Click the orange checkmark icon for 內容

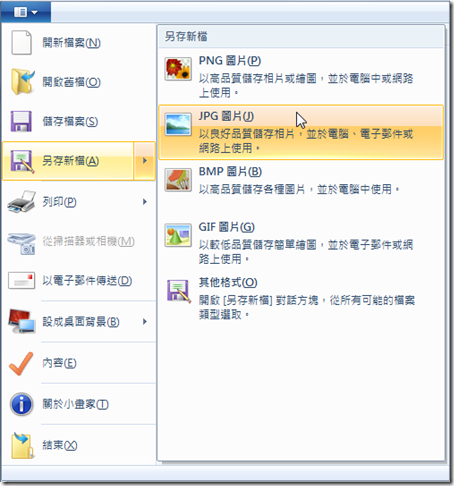21,363
